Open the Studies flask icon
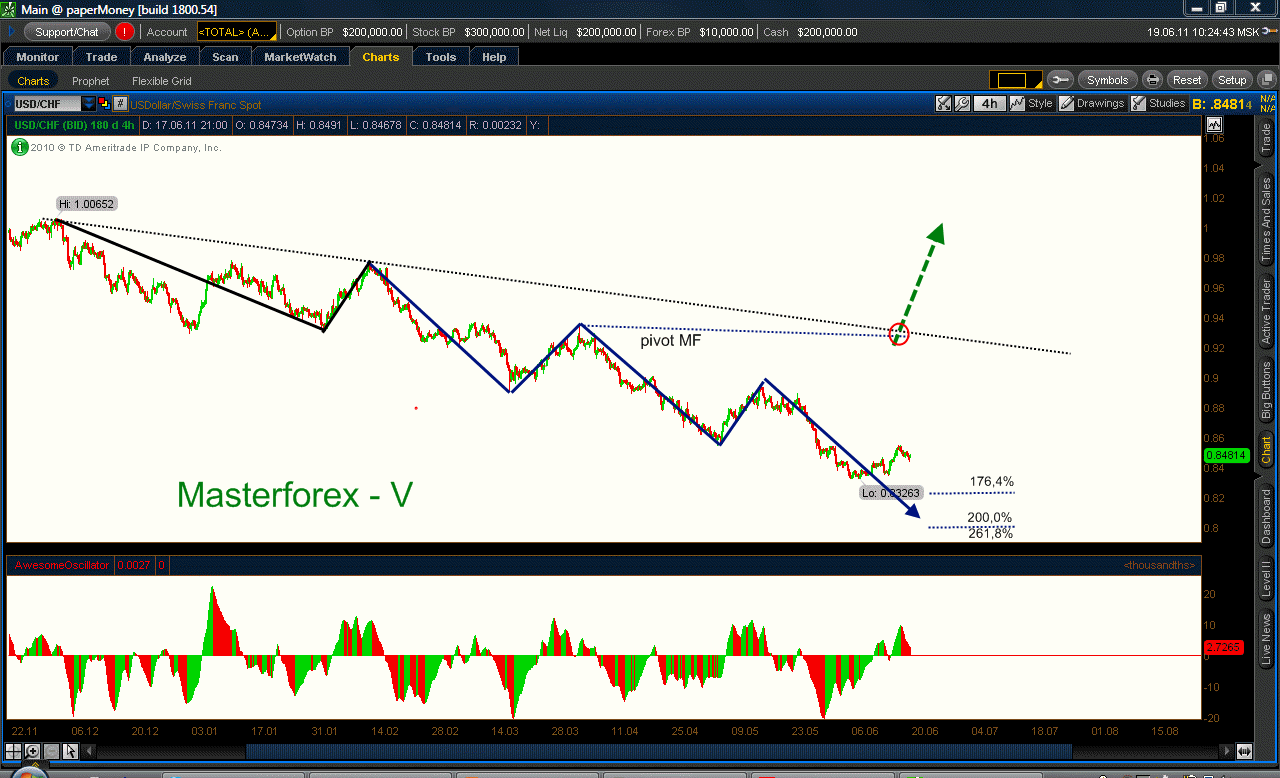 [1138, 103]
